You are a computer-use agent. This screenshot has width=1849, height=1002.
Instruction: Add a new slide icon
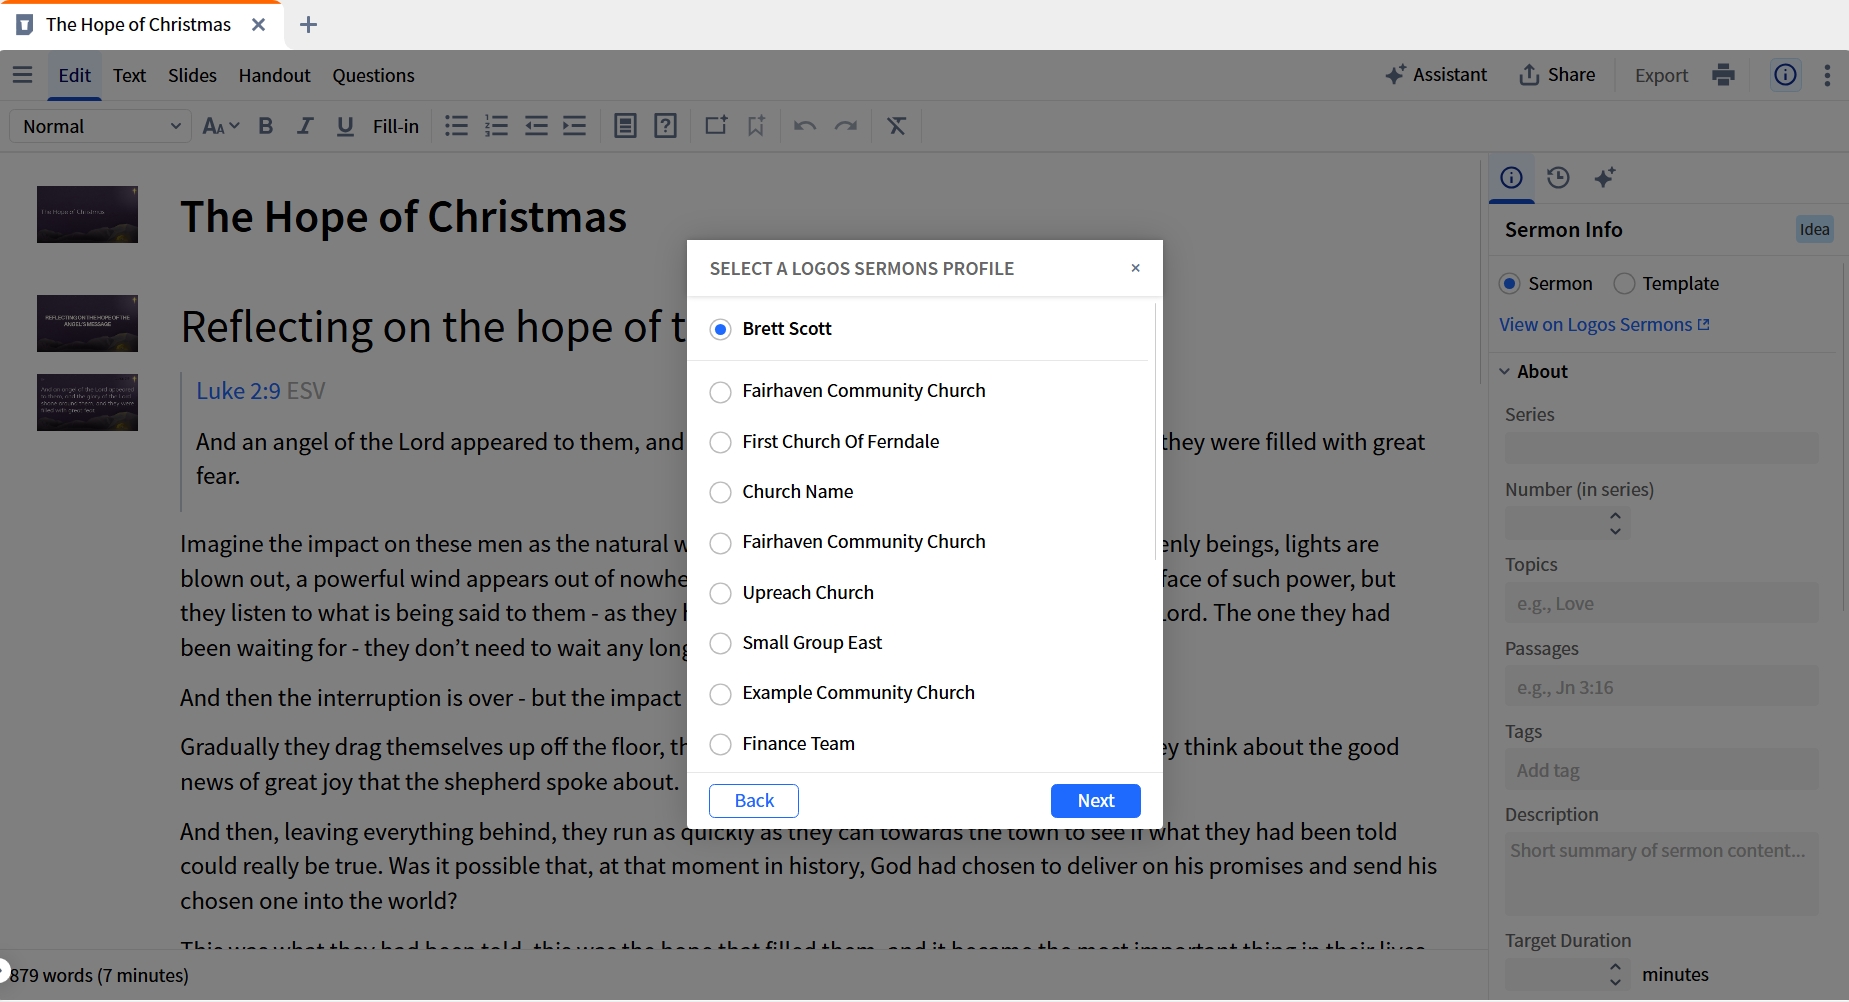pyautogui.click(x=716, y=126)
